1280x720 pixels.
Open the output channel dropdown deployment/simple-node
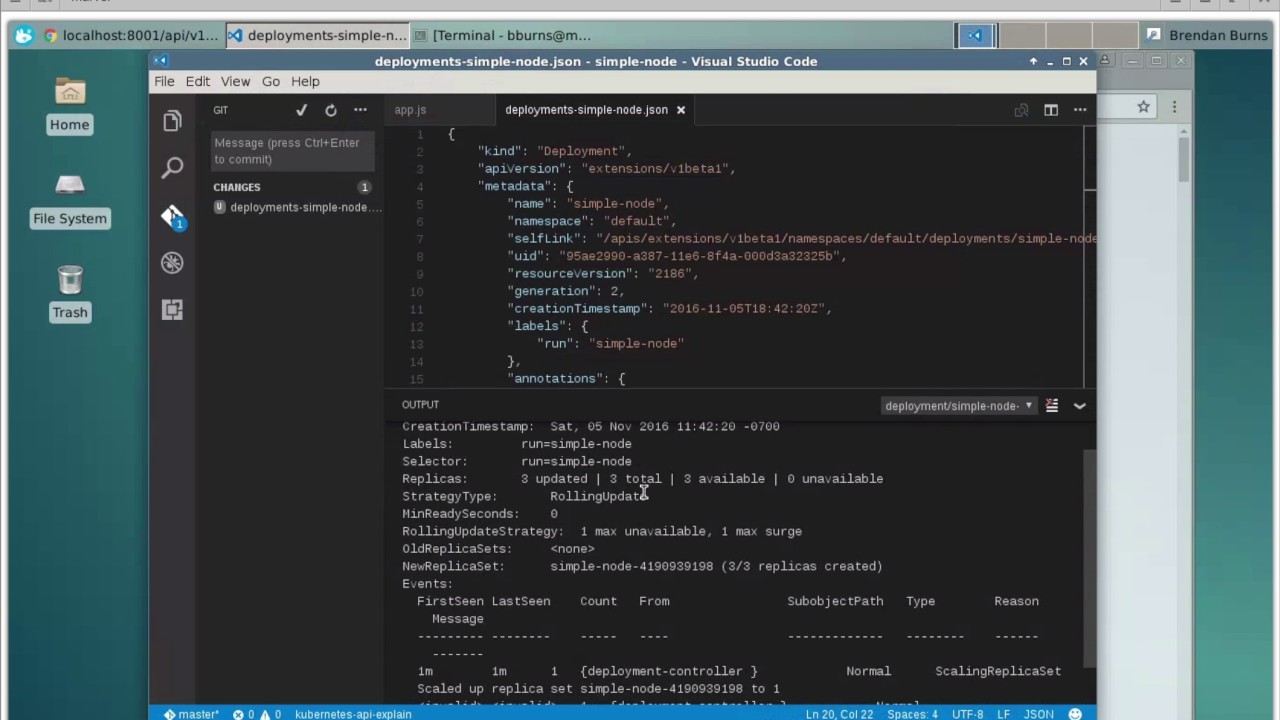click(959, 406)
